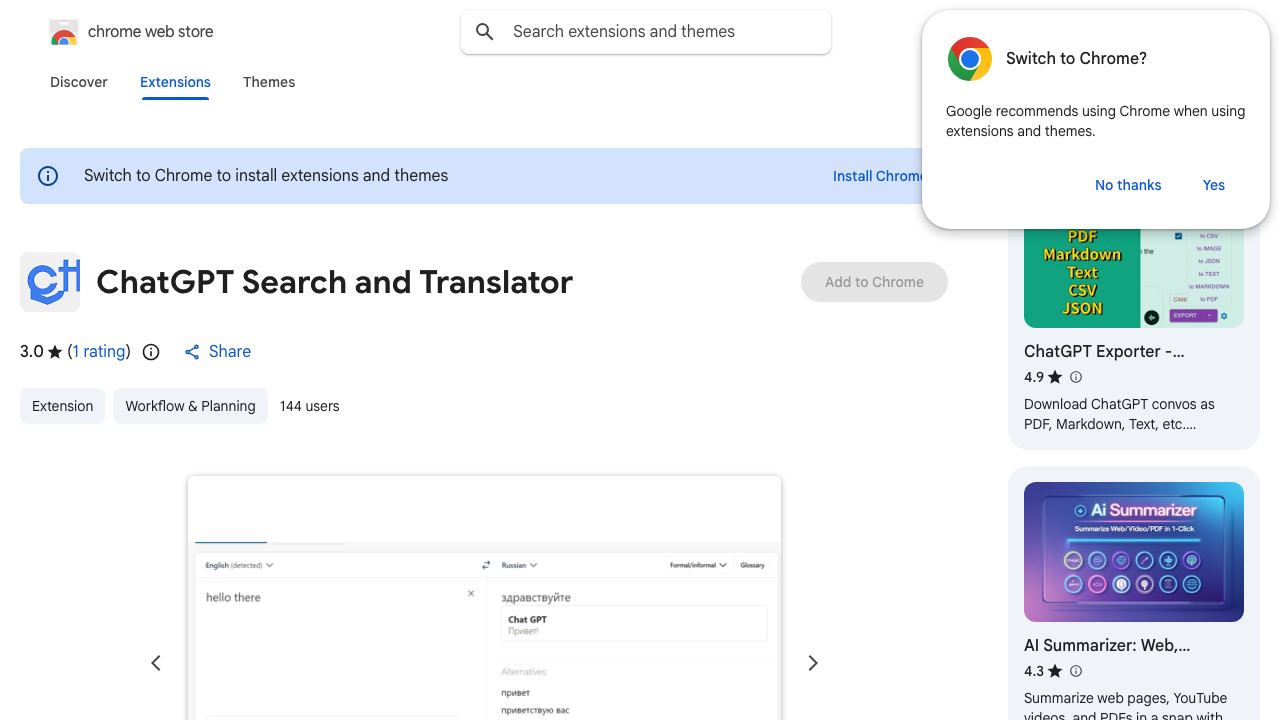Click the Workflow & Planning chip
The height and width of the screenshot is (720, 1280).
click(190, 406)
